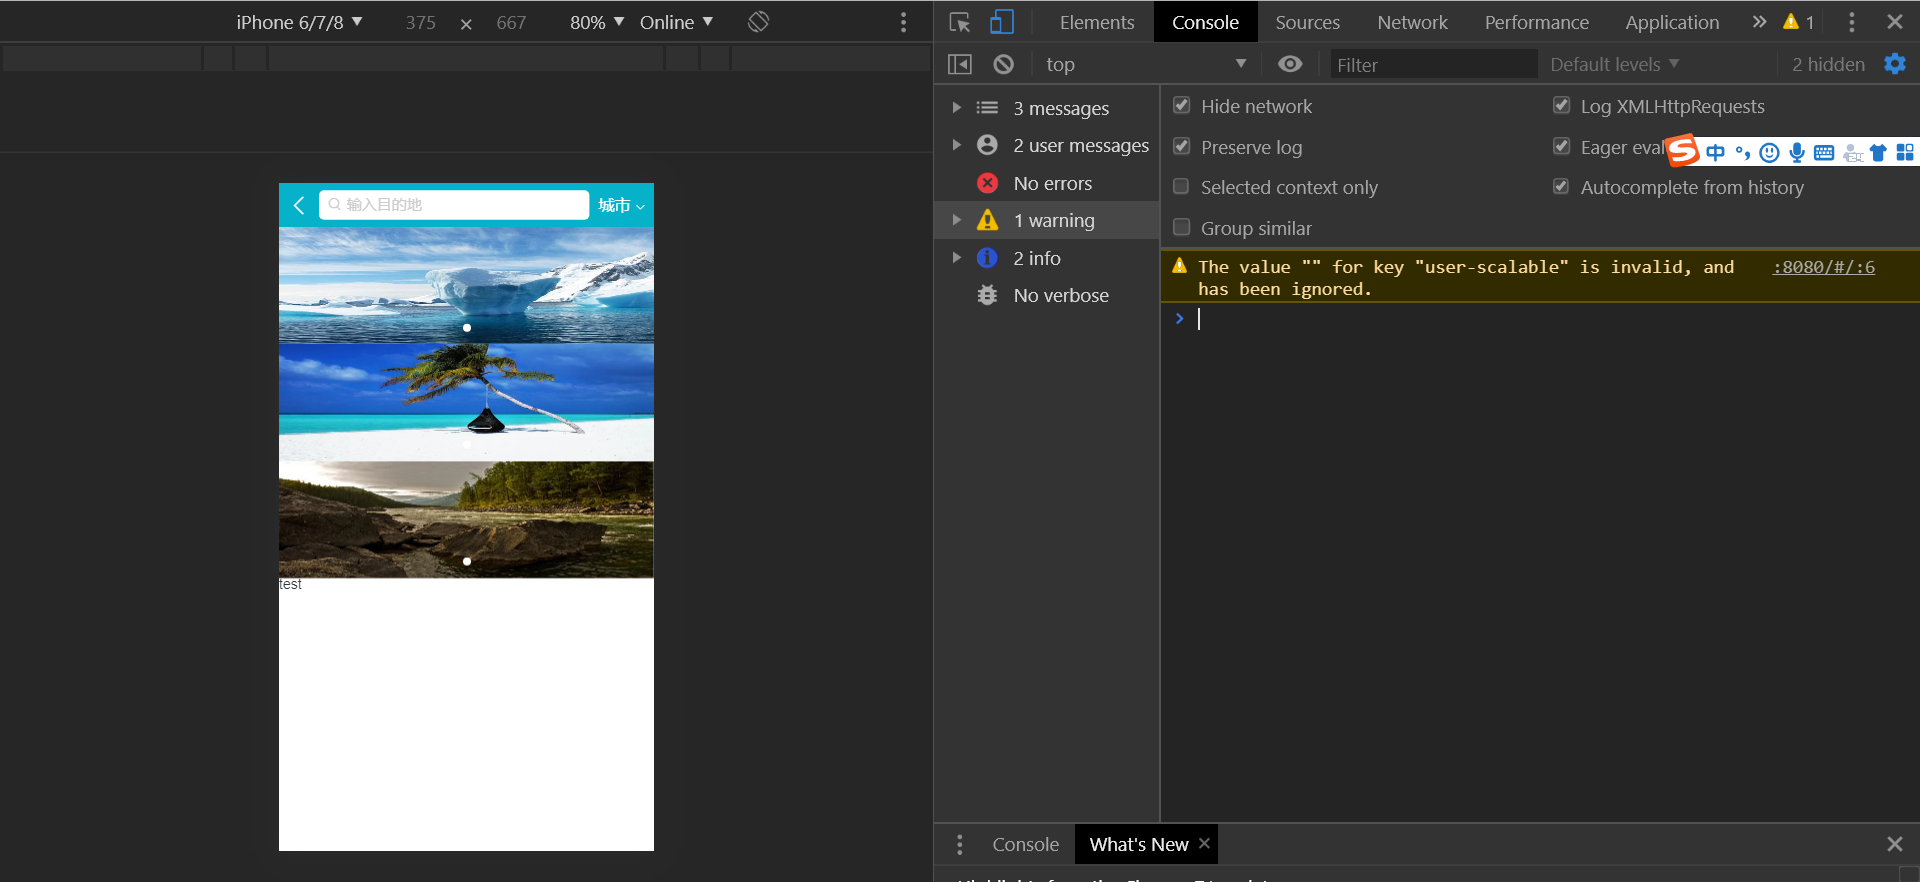The image size is (1920, 882).
Task: Open the Application tab
Action: coord(1672,22)
